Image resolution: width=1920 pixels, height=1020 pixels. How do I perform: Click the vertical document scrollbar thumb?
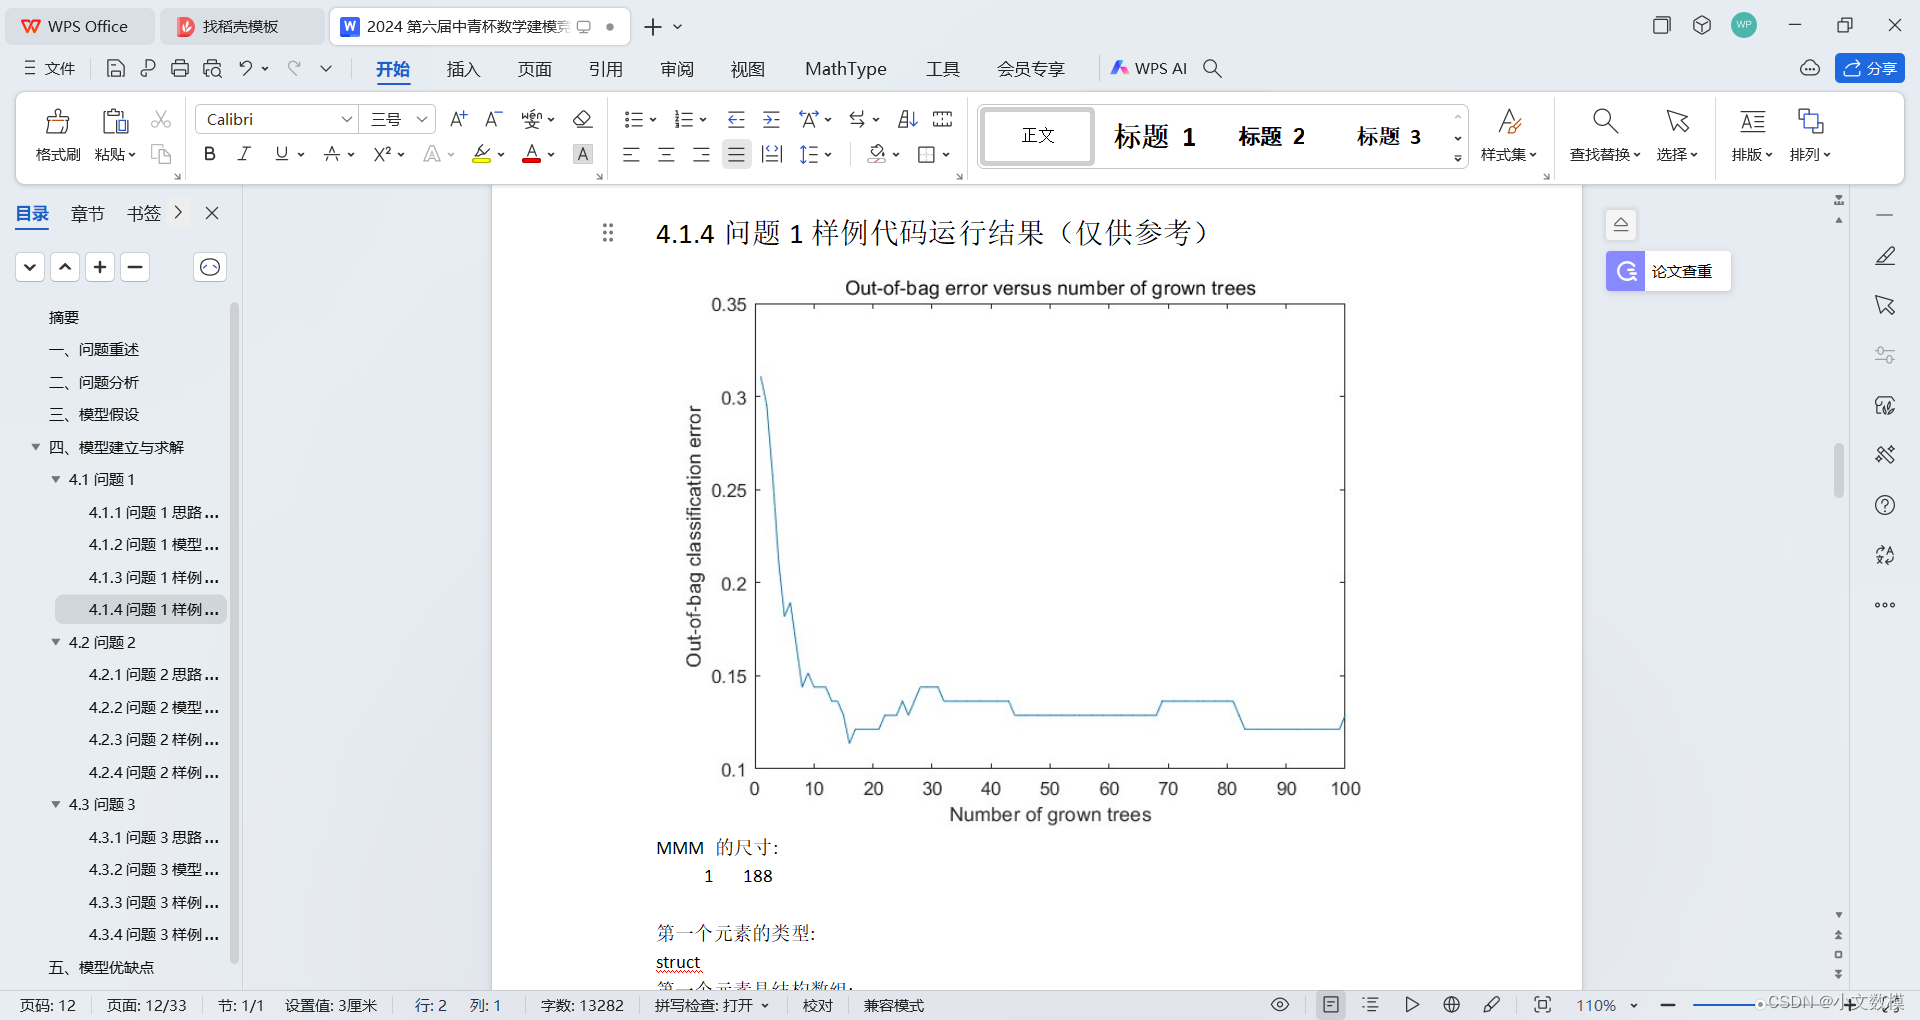pos(1838,470)
